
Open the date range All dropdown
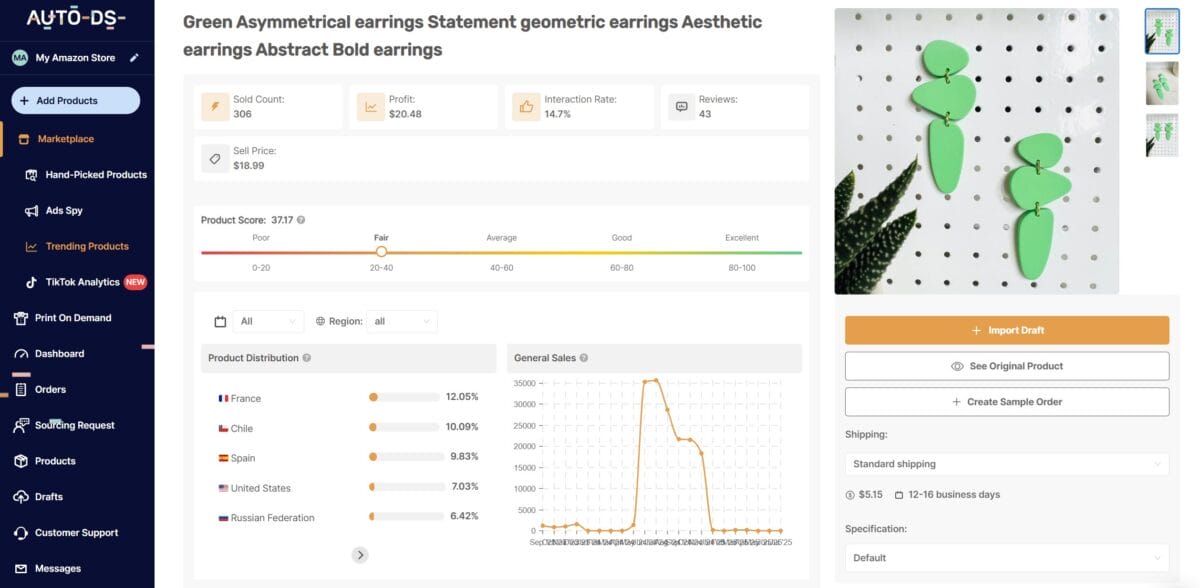268,322
